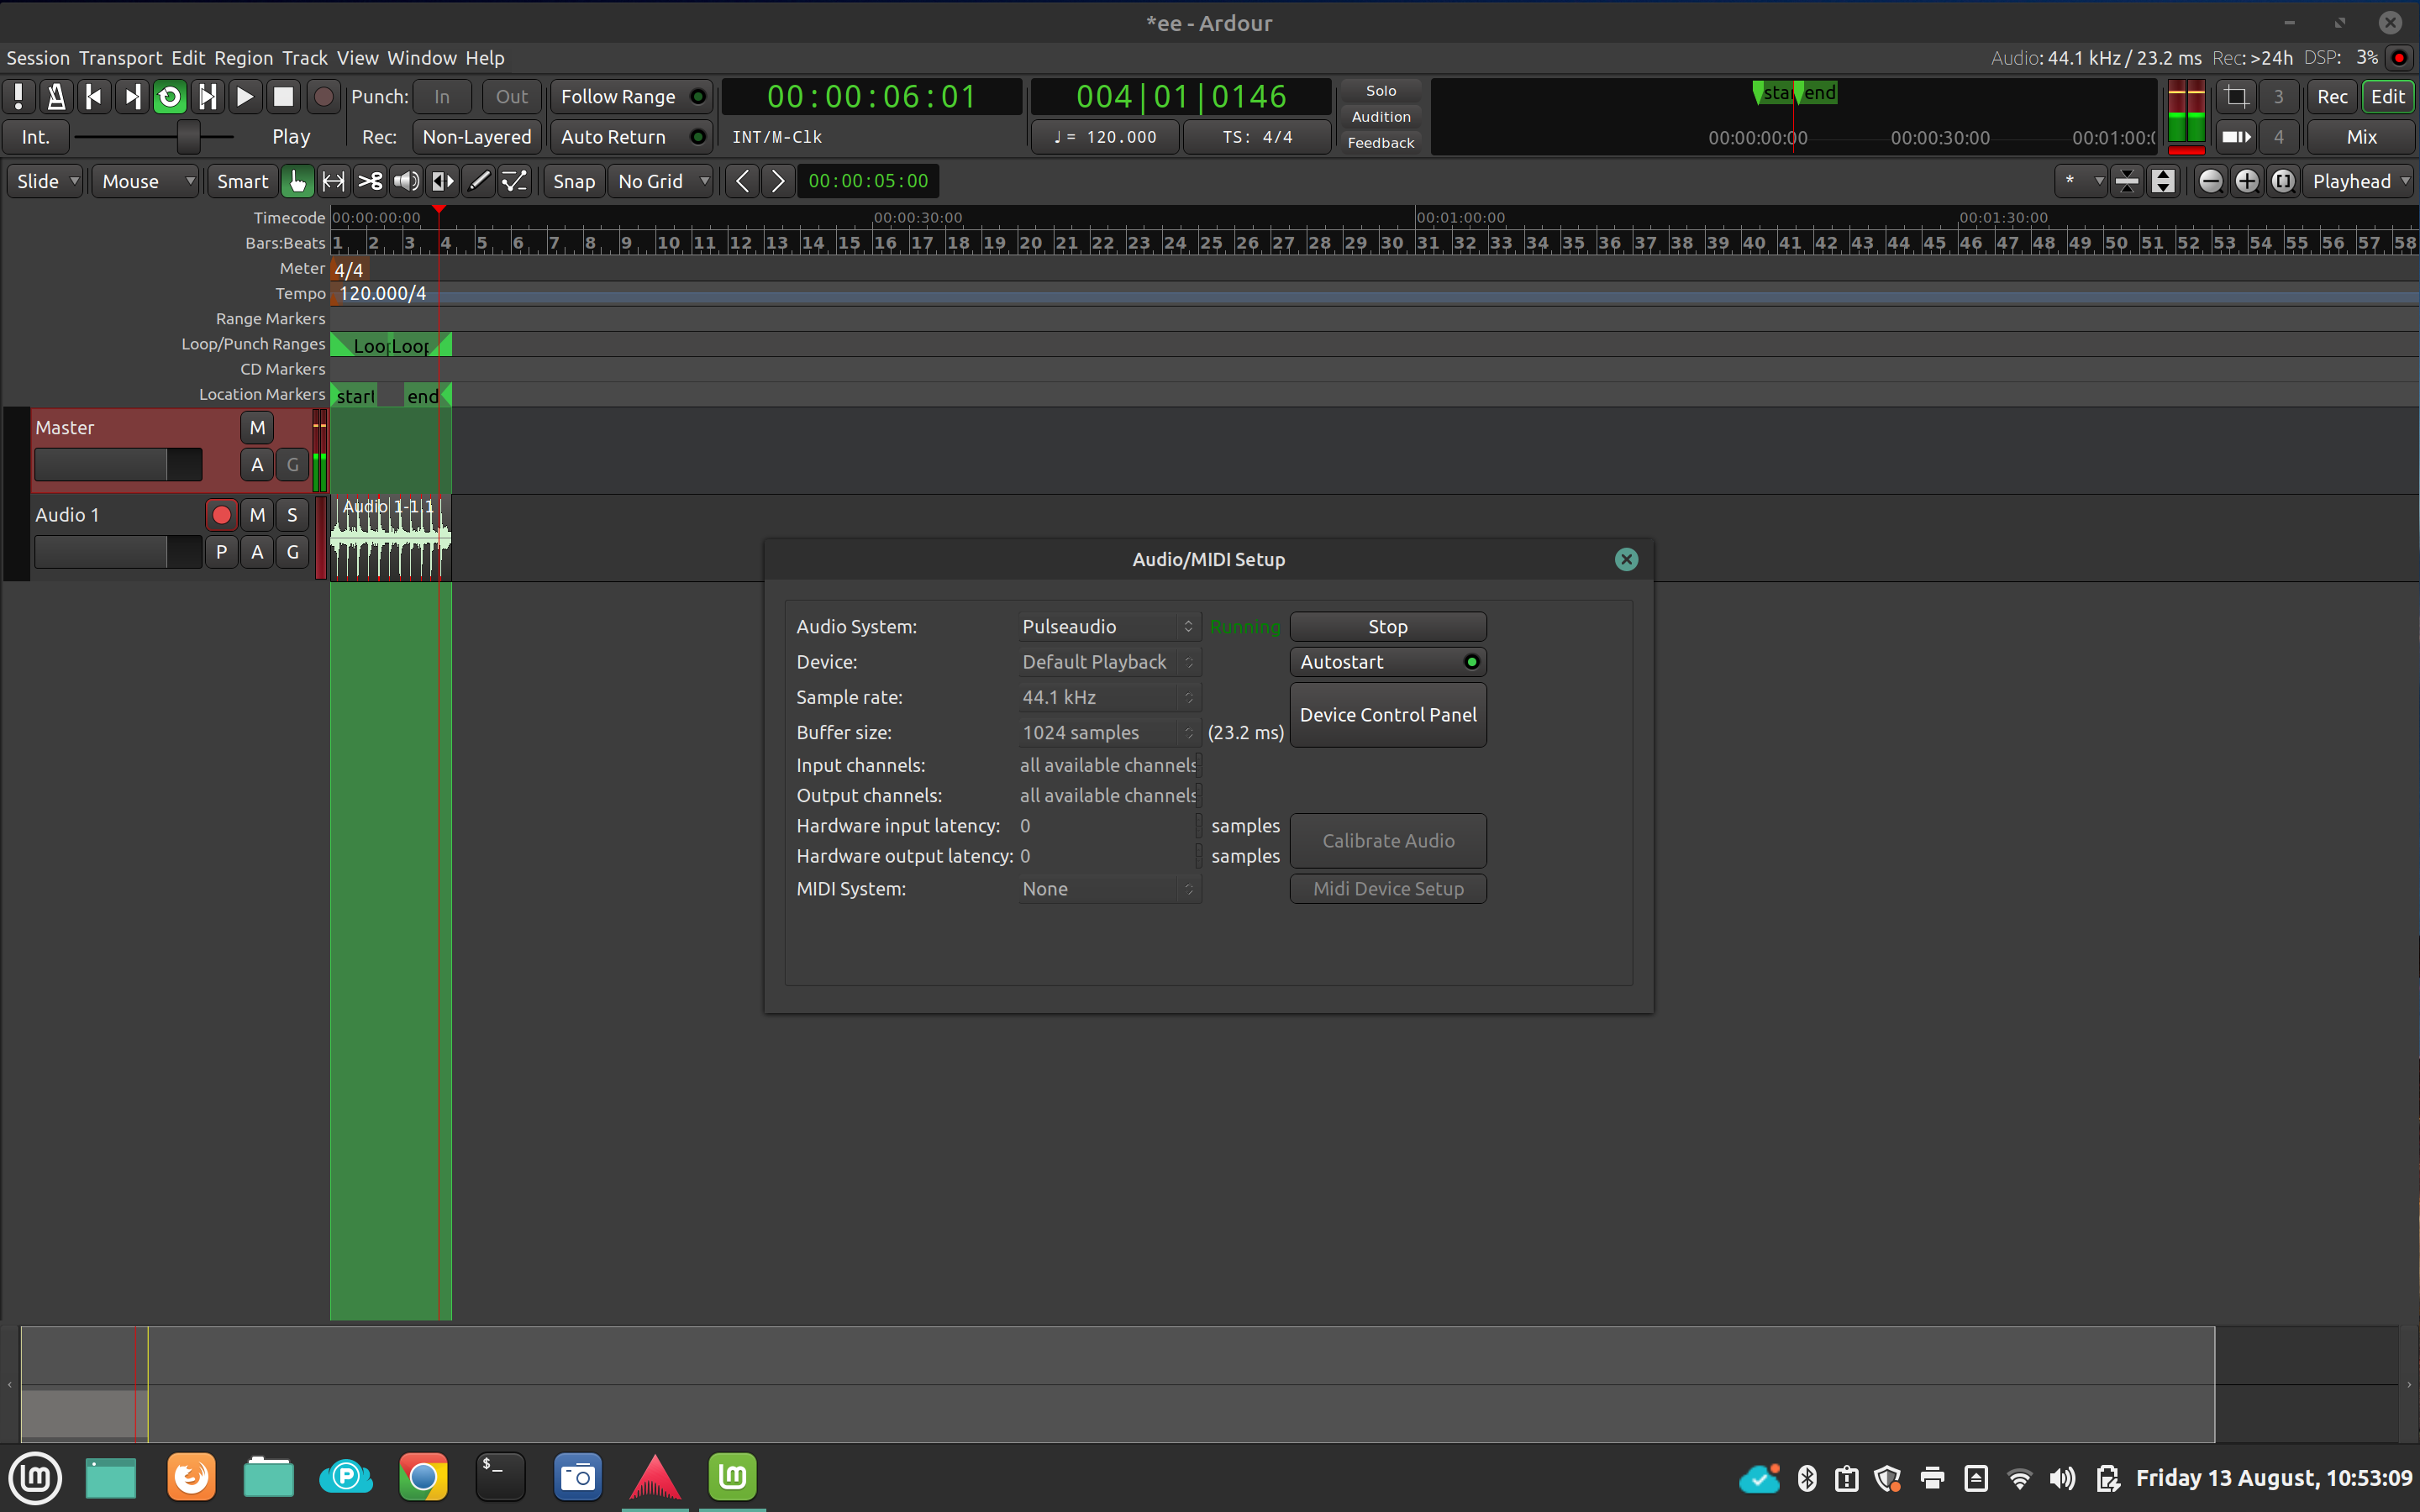The height and width of the screenshot is (1512, 2420).
Task: Enable the Follow Range toggle
Action: tap(631, 97)
